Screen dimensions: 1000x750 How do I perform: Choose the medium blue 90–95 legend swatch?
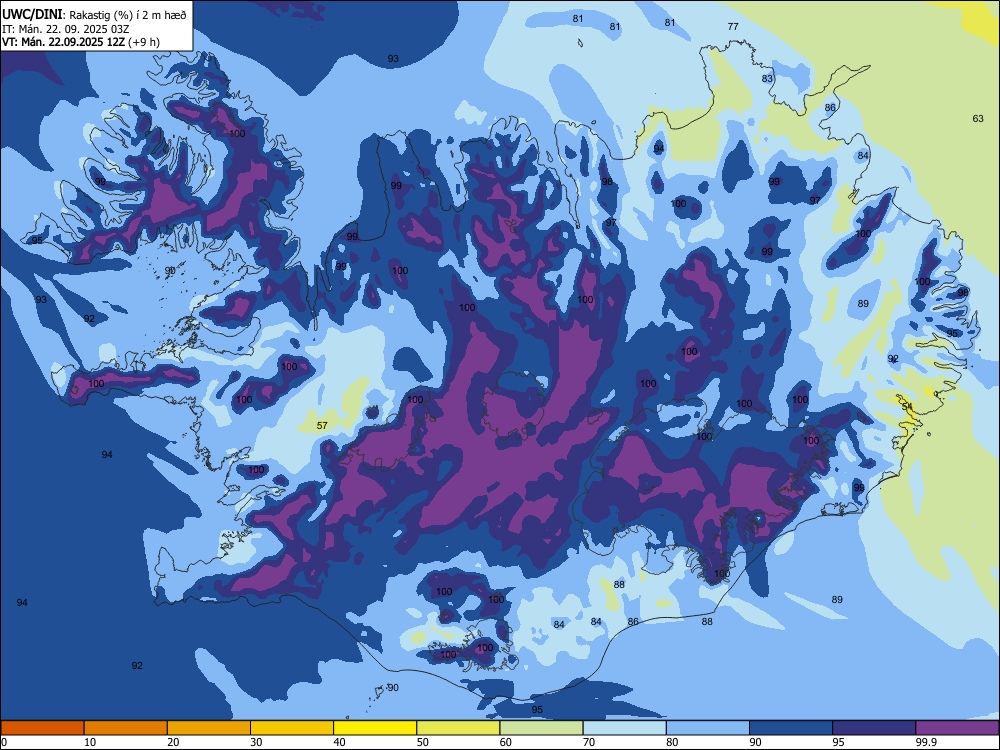(x=791, y=728)
